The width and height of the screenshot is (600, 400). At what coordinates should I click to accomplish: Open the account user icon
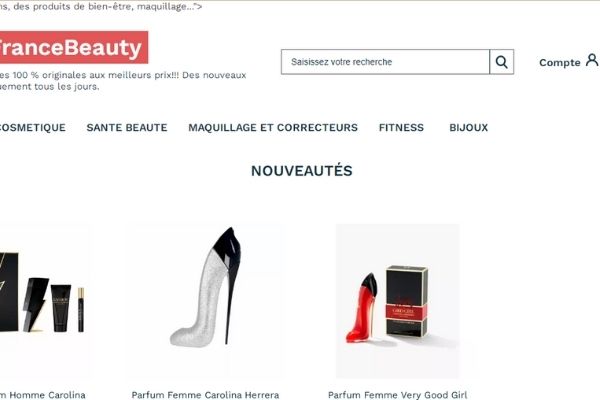592,60
